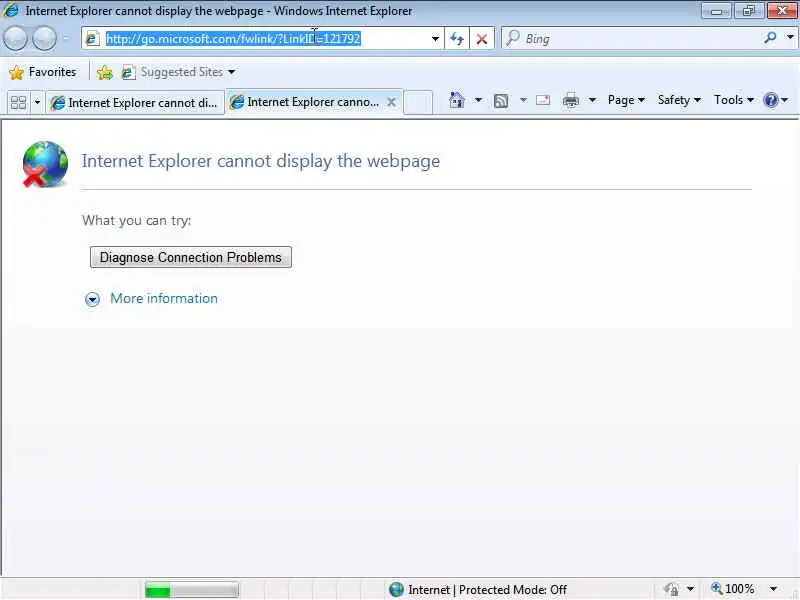This screenshot has width=800, height=600.
Task: Click the search magnifier button
Action: [770, 38]
